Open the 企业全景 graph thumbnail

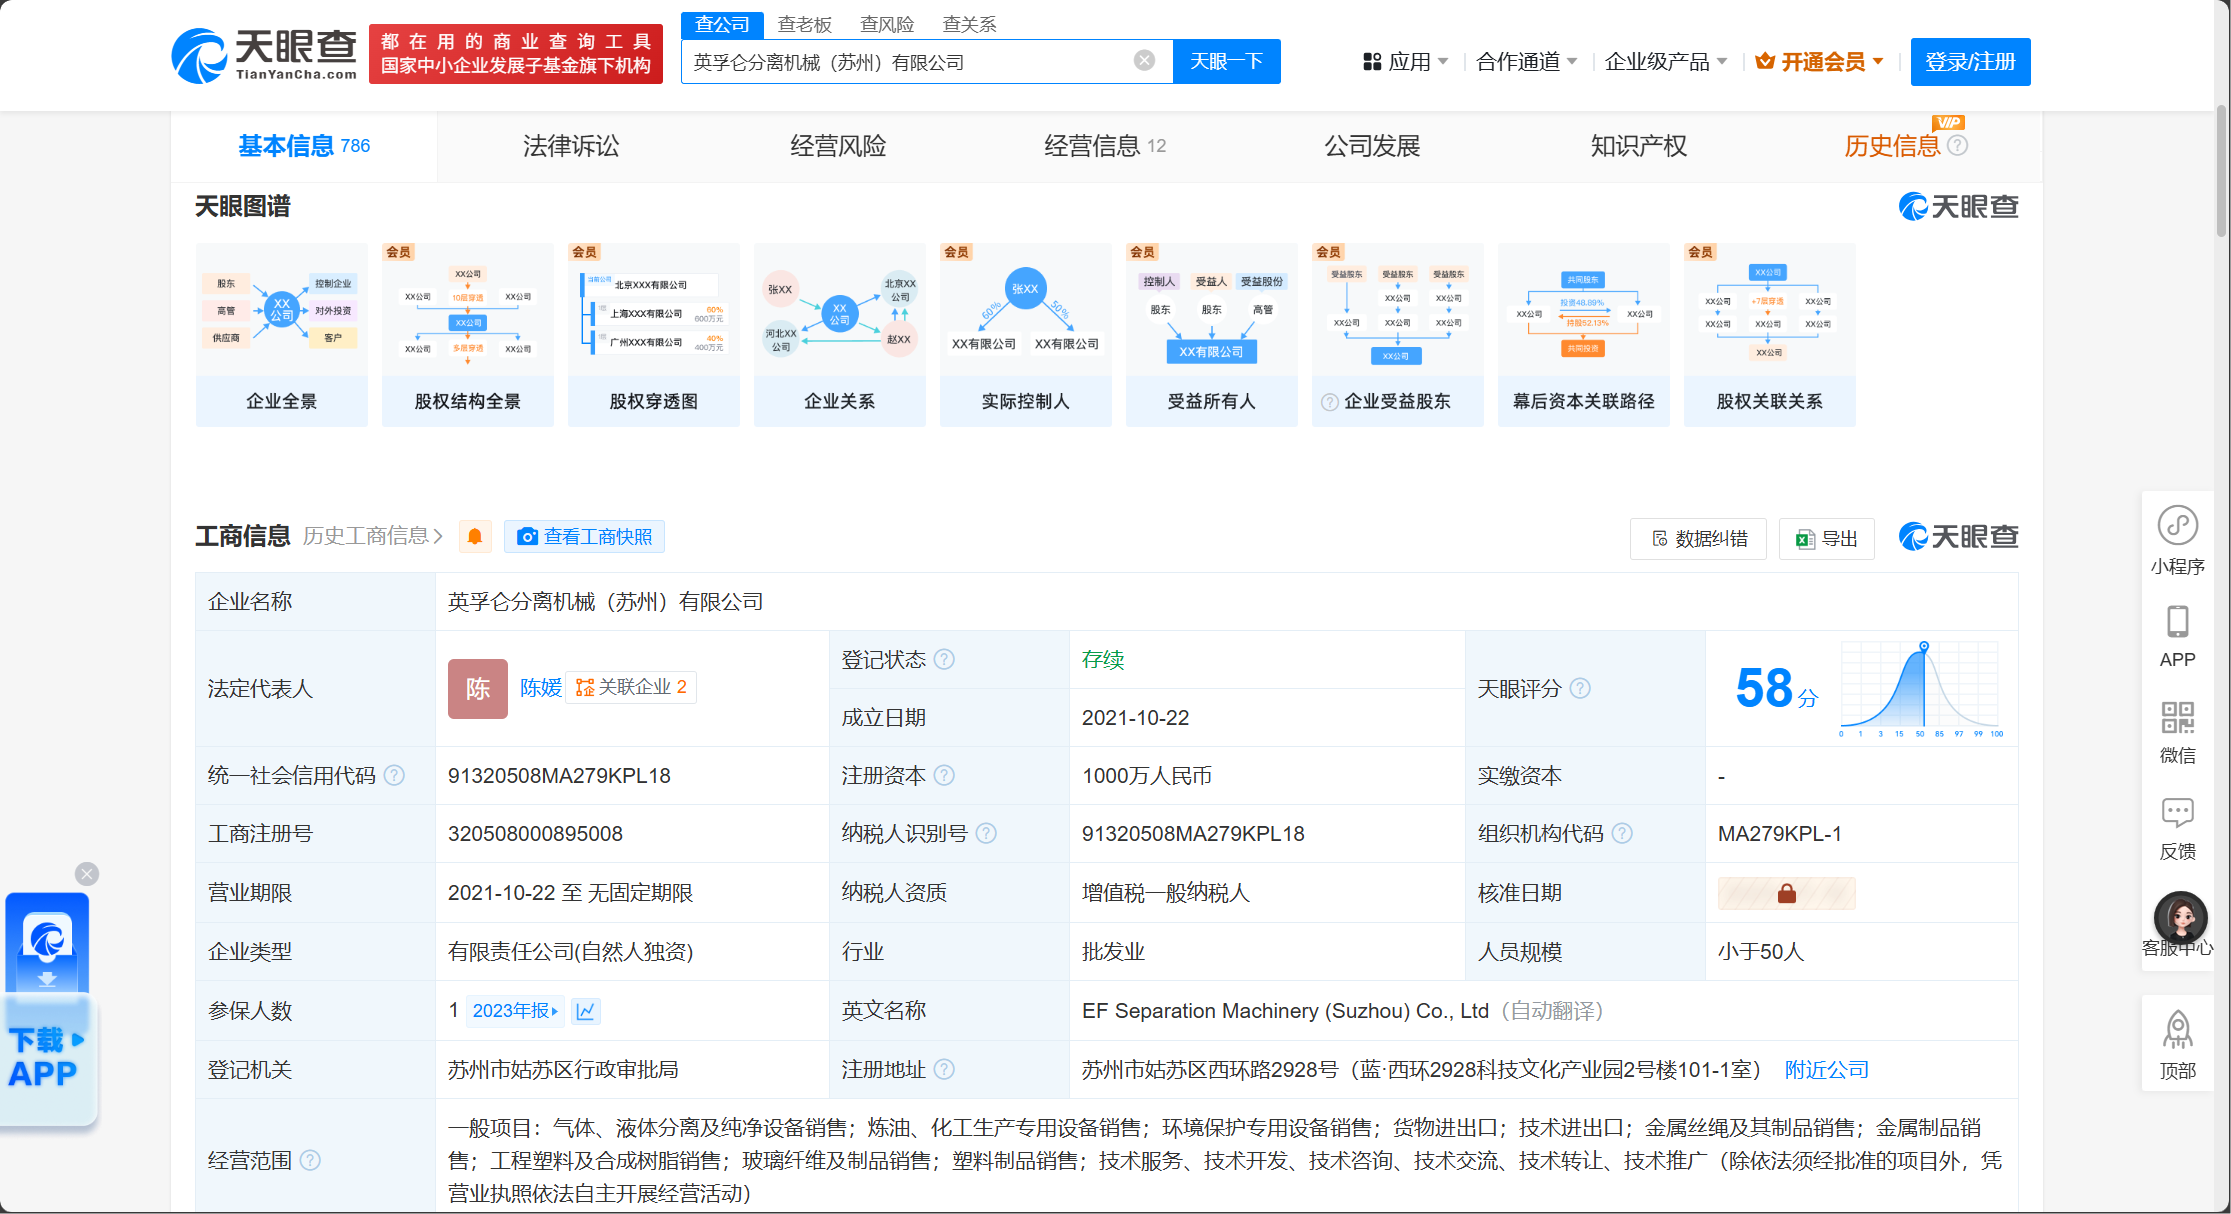point(282,335)
